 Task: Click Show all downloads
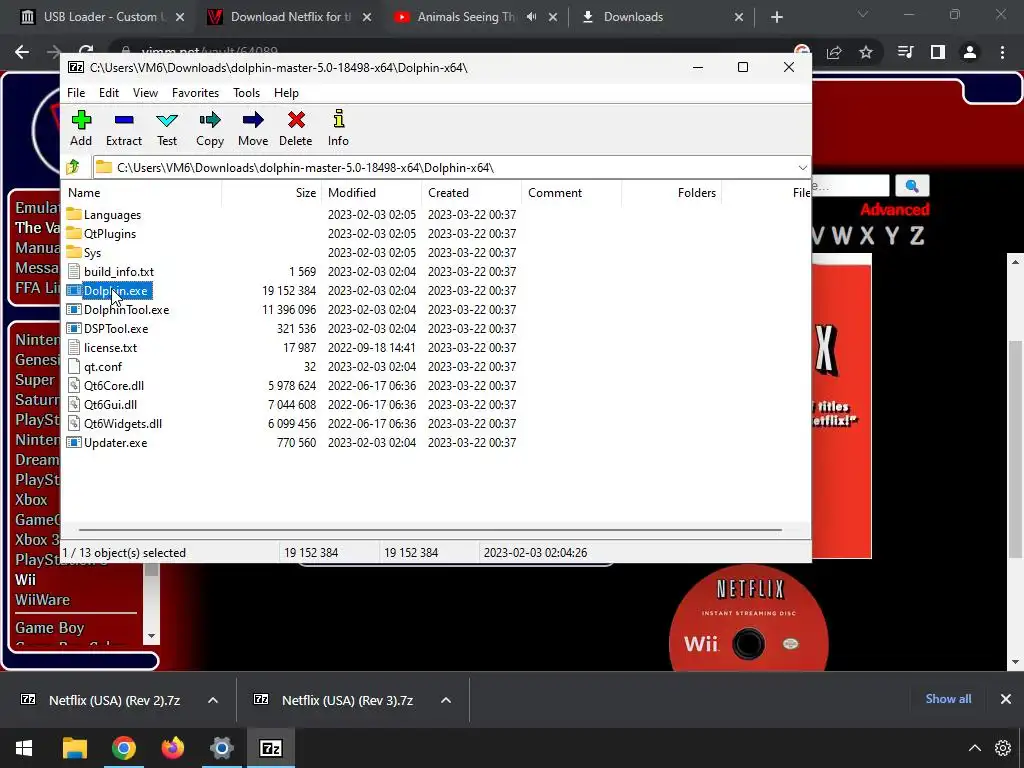click(948, 699)
